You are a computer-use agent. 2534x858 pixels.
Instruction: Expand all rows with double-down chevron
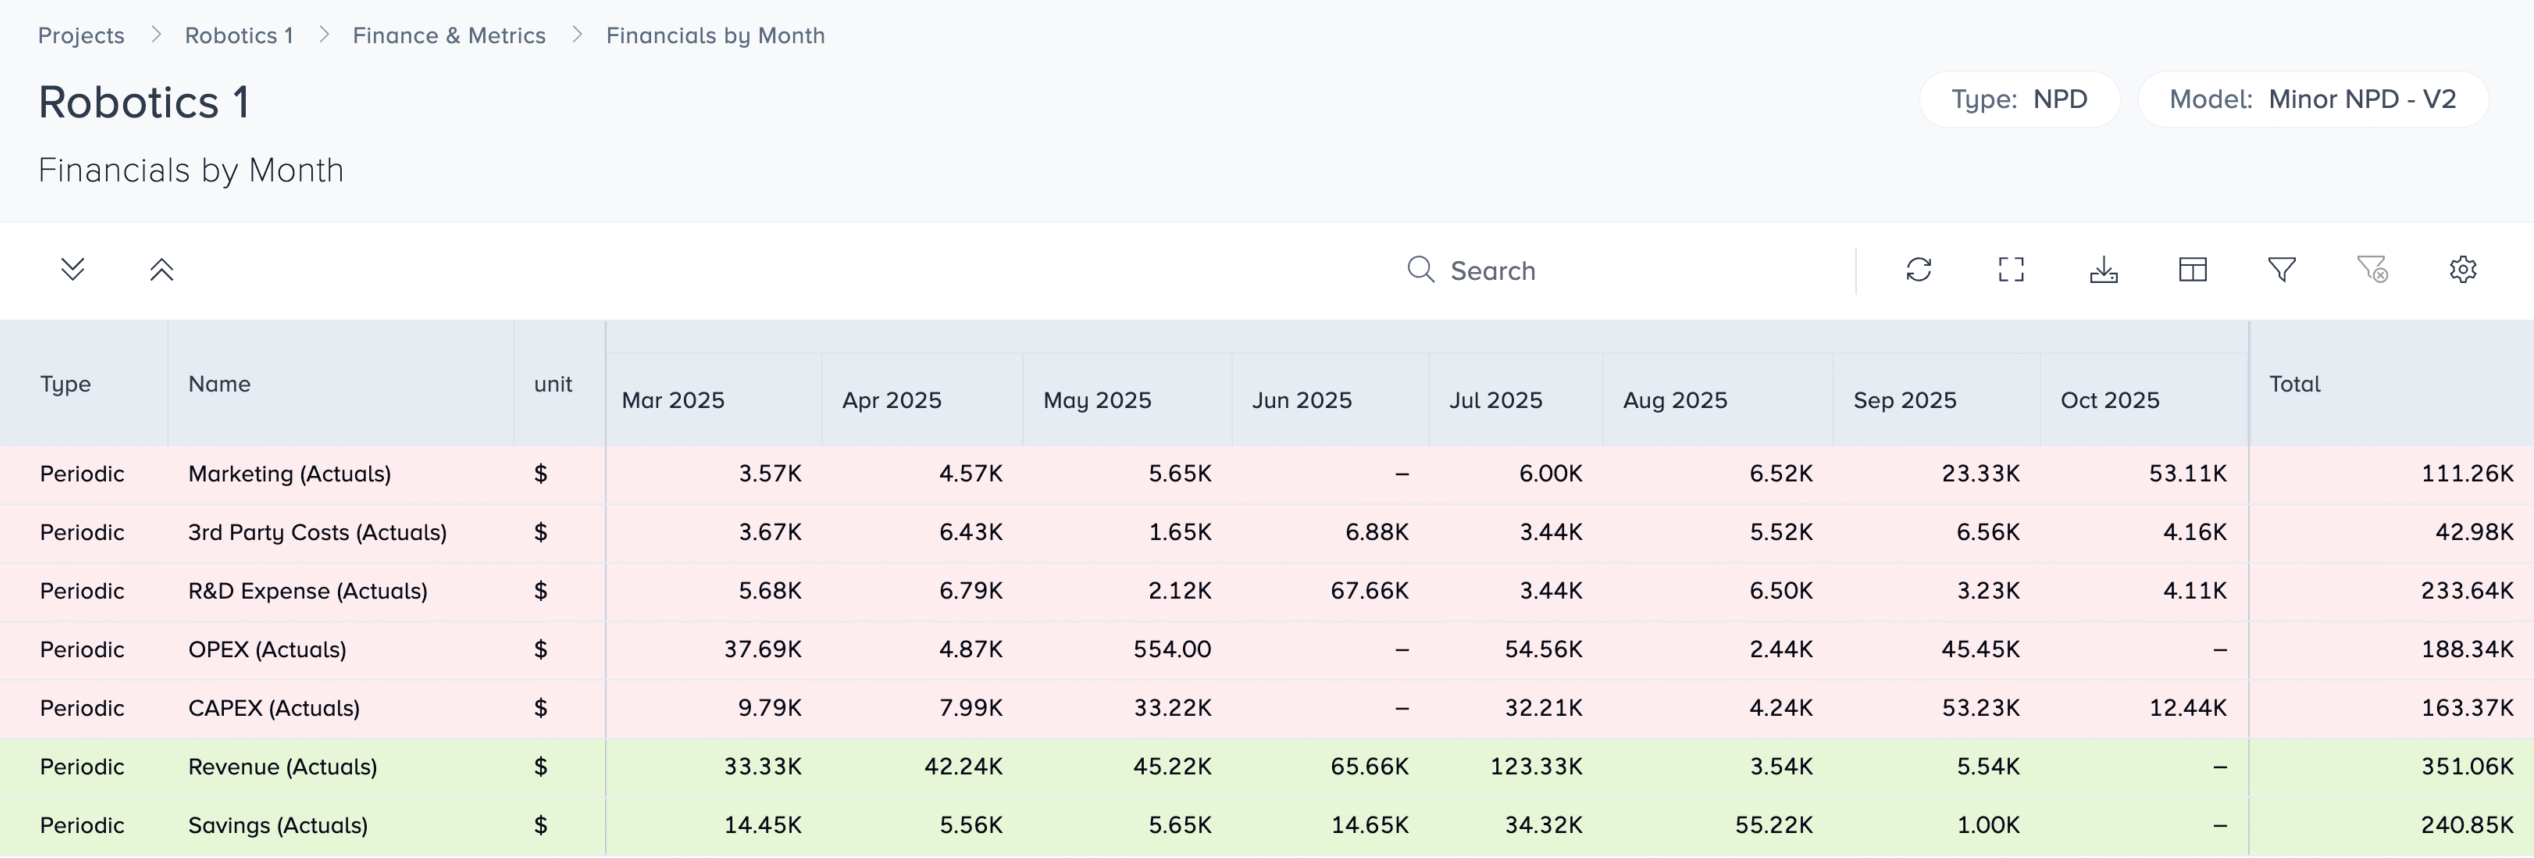pyautogui.click(x=72, y=270)
